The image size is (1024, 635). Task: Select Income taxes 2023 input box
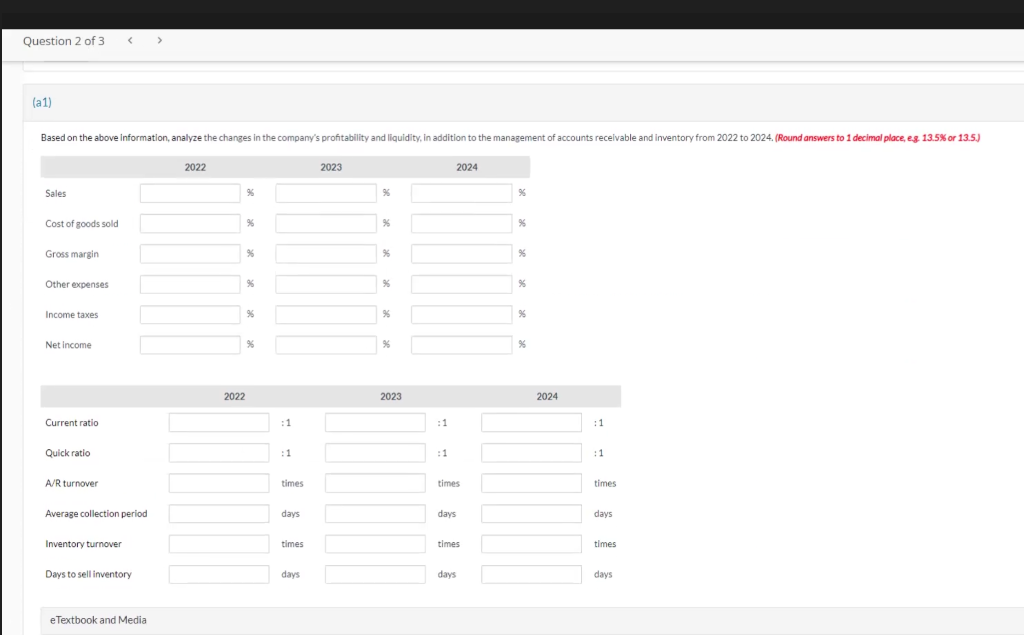pyautogui.click(x=326, y=314)
